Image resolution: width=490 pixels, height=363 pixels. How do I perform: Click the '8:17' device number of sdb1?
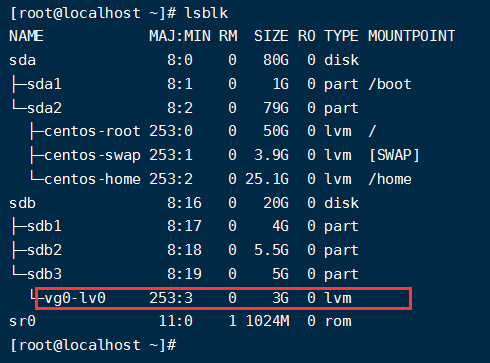(184, 226)
